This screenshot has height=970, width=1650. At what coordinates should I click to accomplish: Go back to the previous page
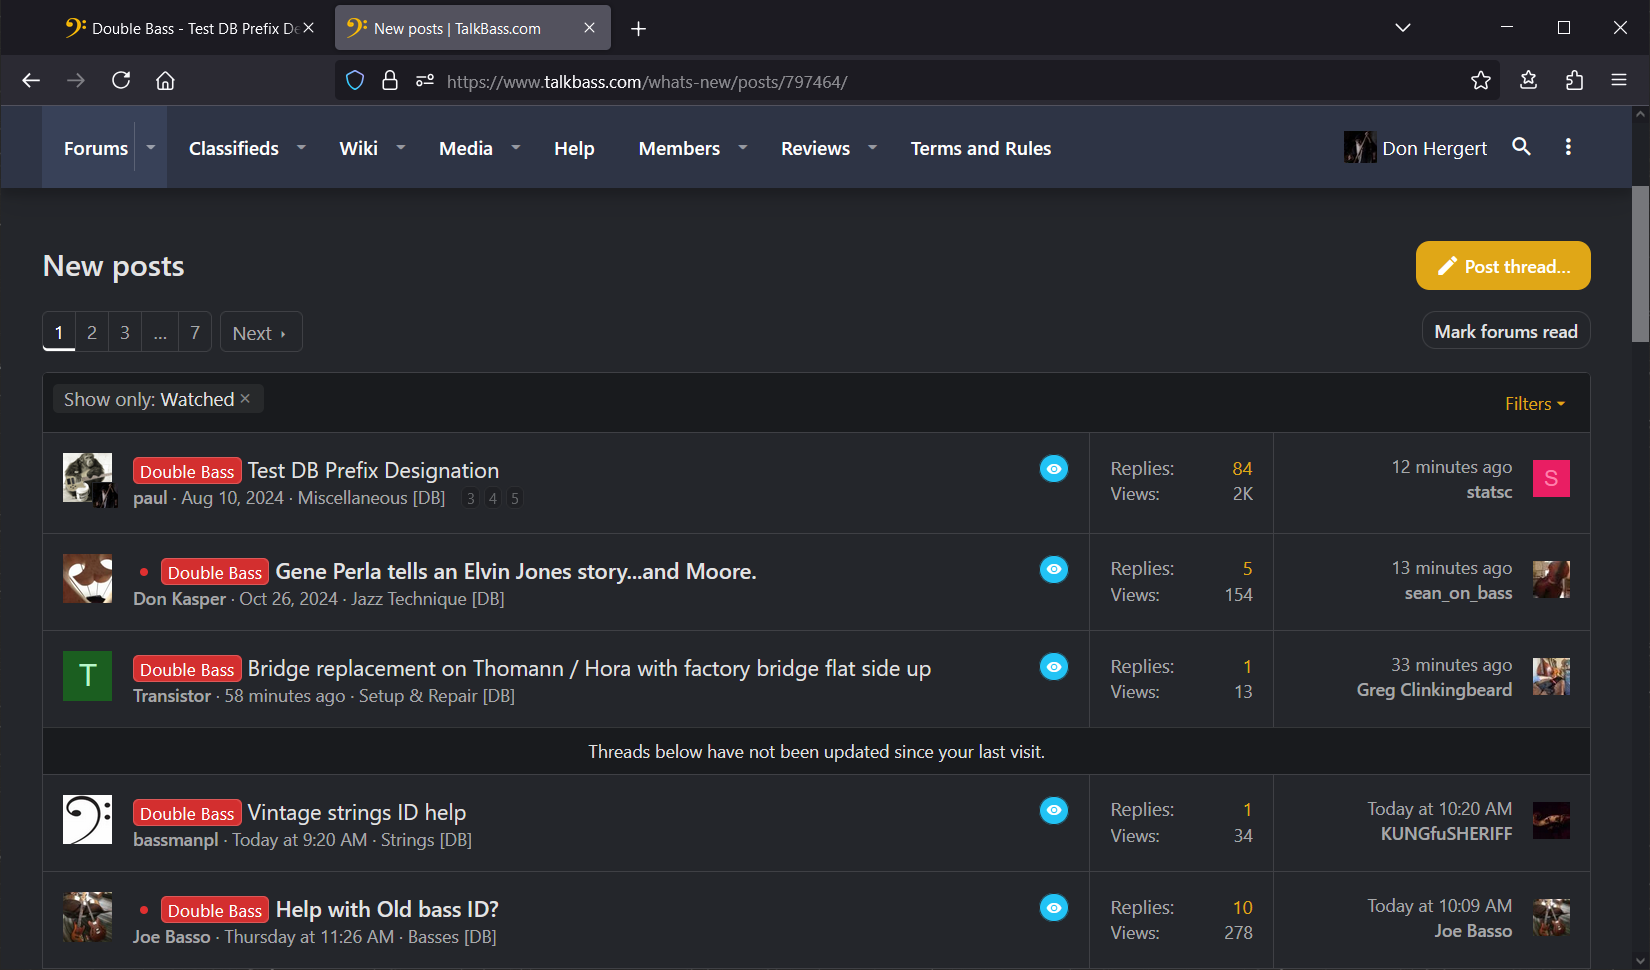pos(31,80)
